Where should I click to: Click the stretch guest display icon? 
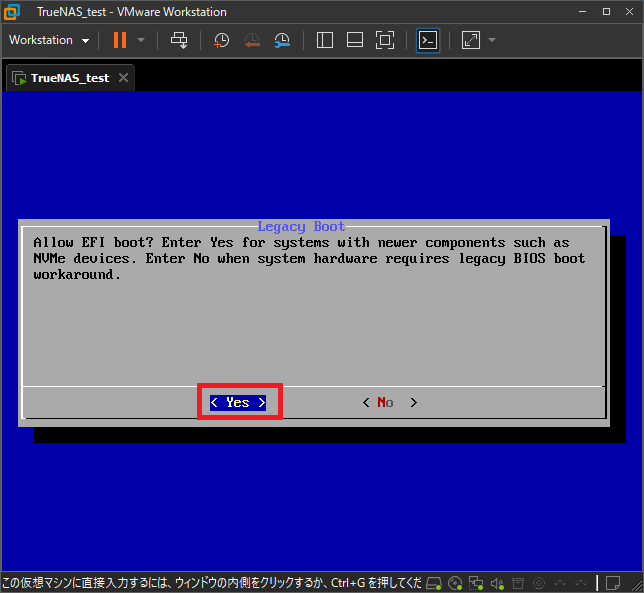tap(471, 40)
